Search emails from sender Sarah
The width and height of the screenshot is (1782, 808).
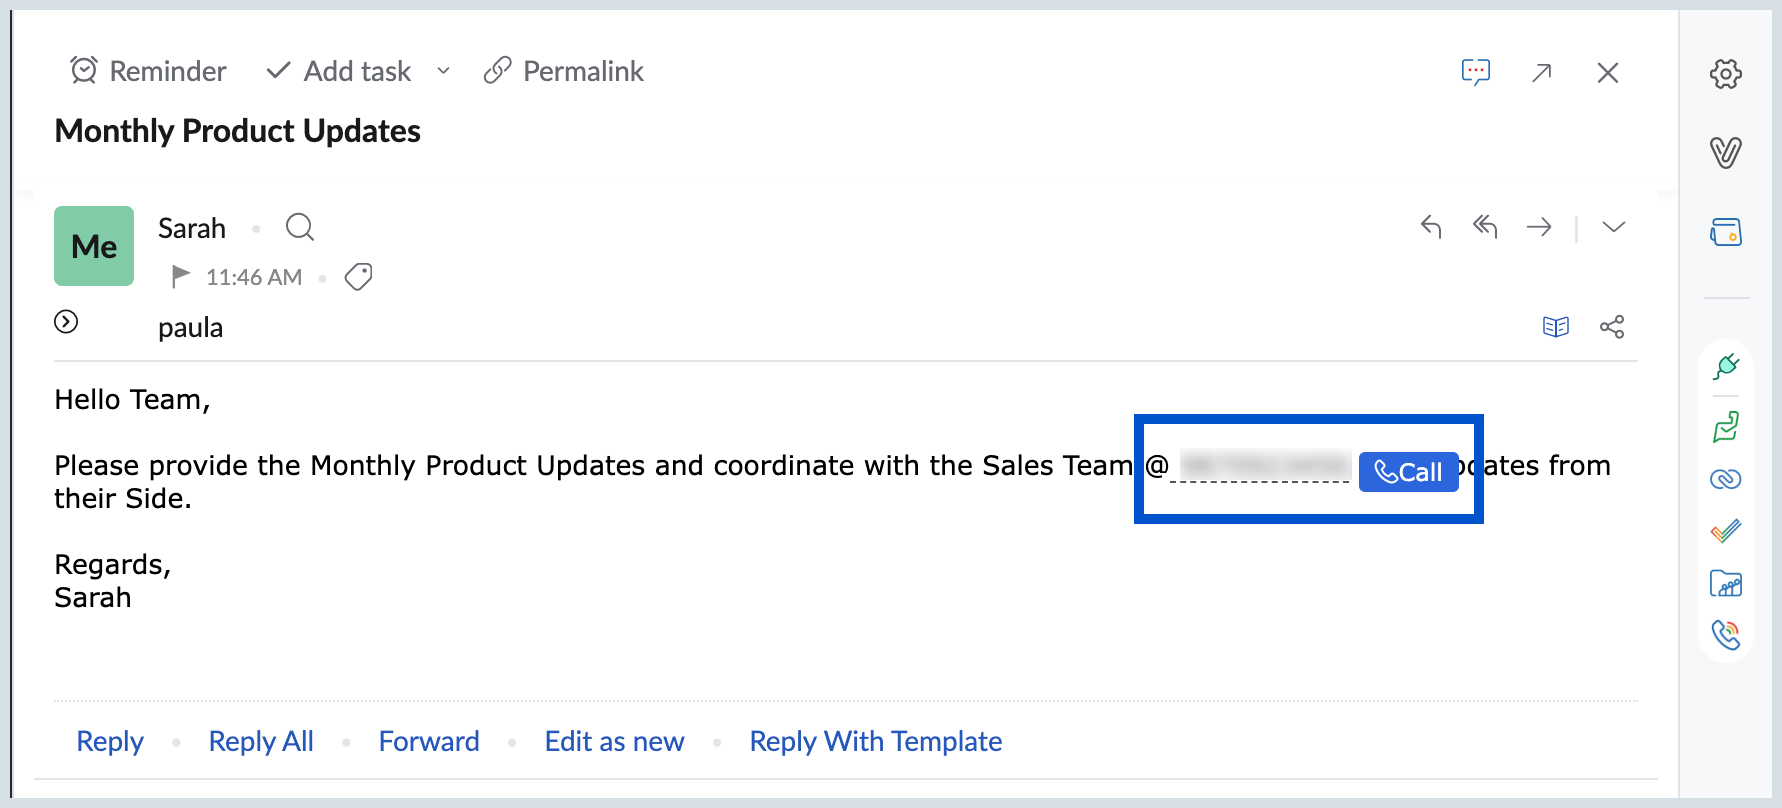coord(299,228)
